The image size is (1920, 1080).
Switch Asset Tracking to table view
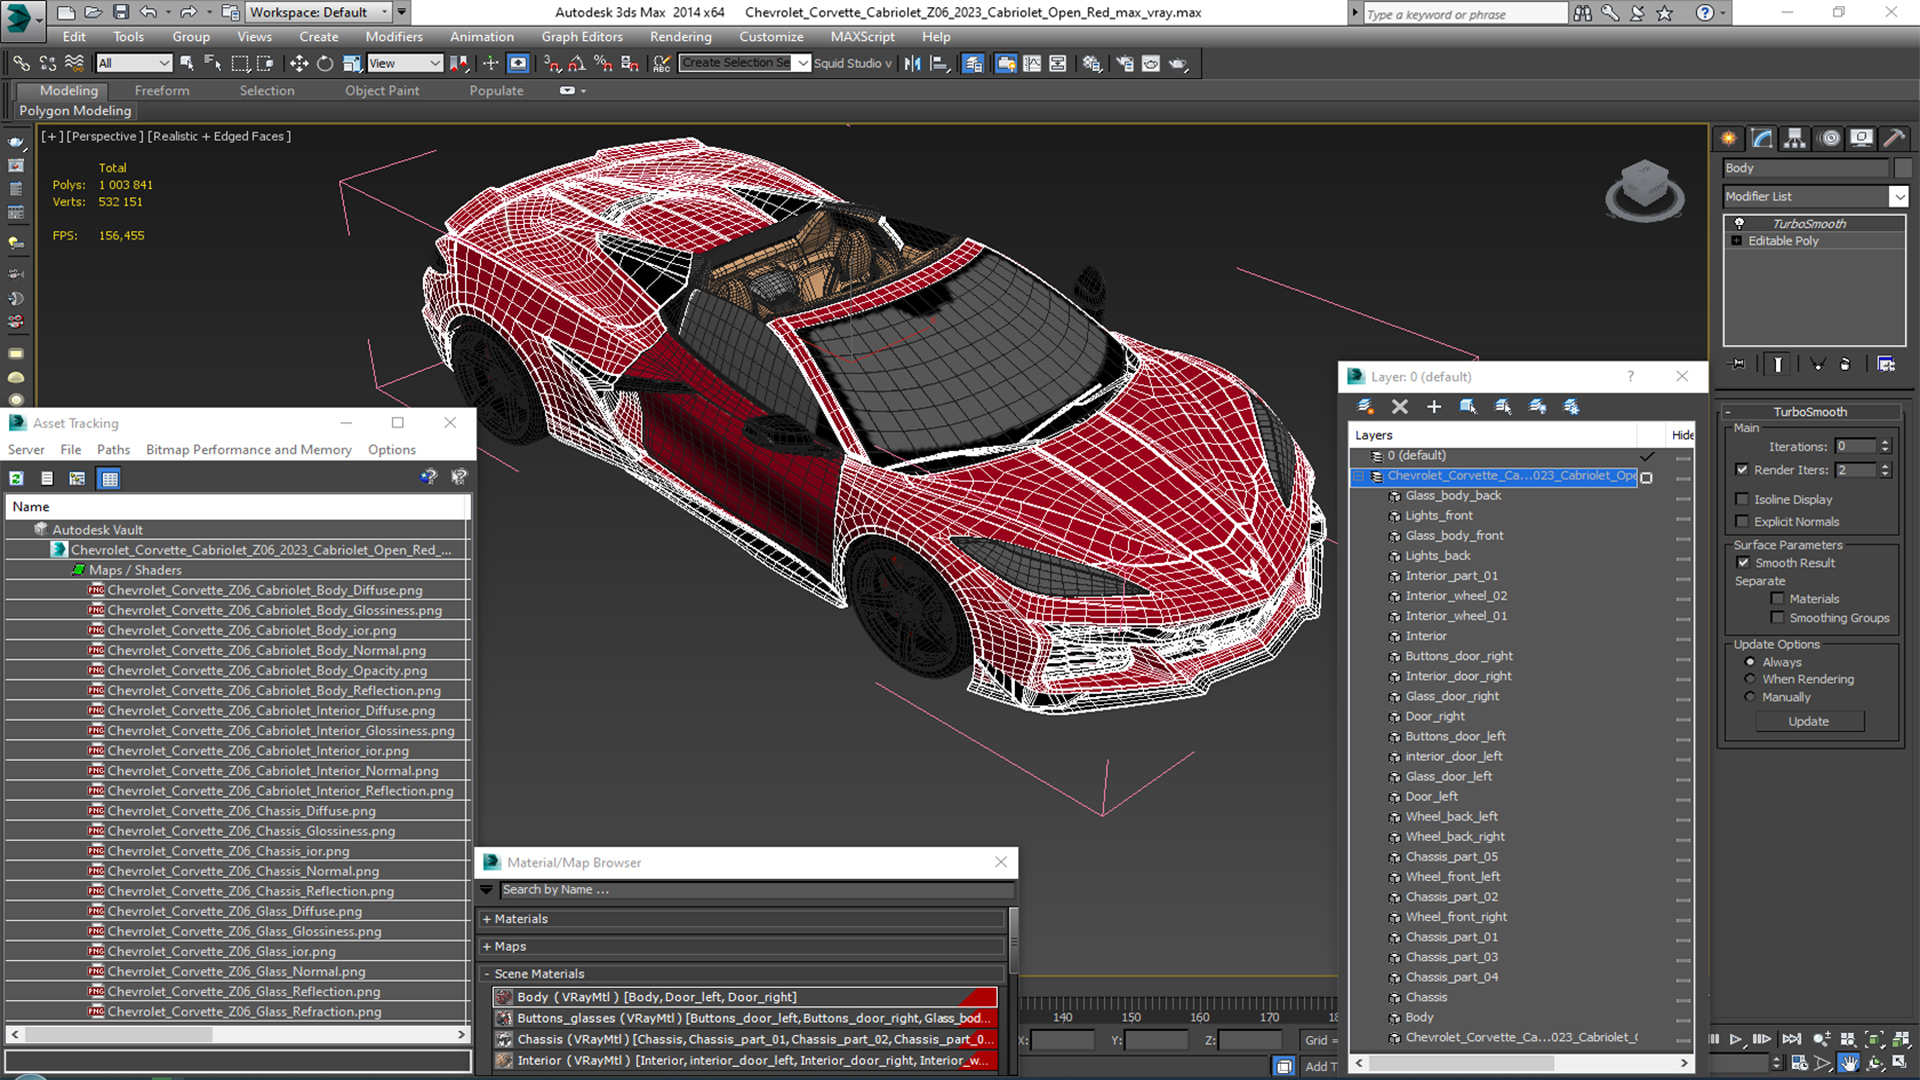pyautogui.click(x=110, y=478)
